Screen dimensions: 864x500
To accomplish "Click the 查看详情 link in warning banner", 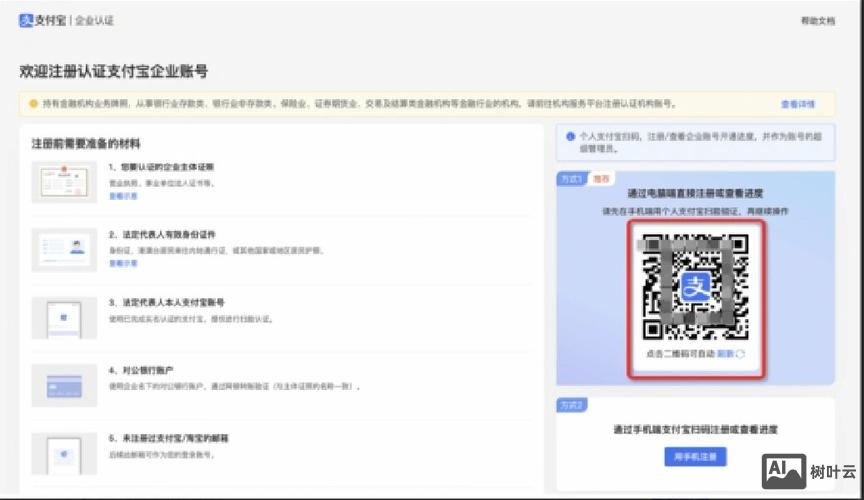I will (x=797, y=104).
